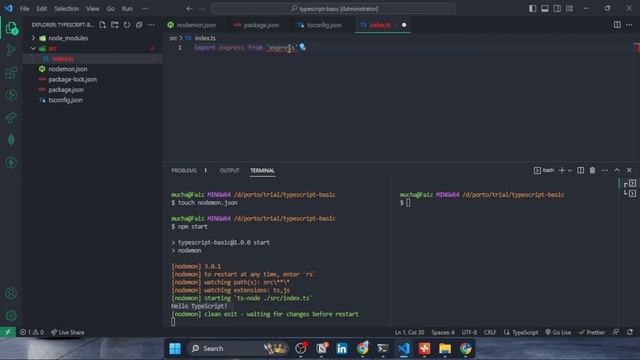Kill the terminal with trash icon
The width and height of the screenshot is (640, 360).
click(592, 170)
